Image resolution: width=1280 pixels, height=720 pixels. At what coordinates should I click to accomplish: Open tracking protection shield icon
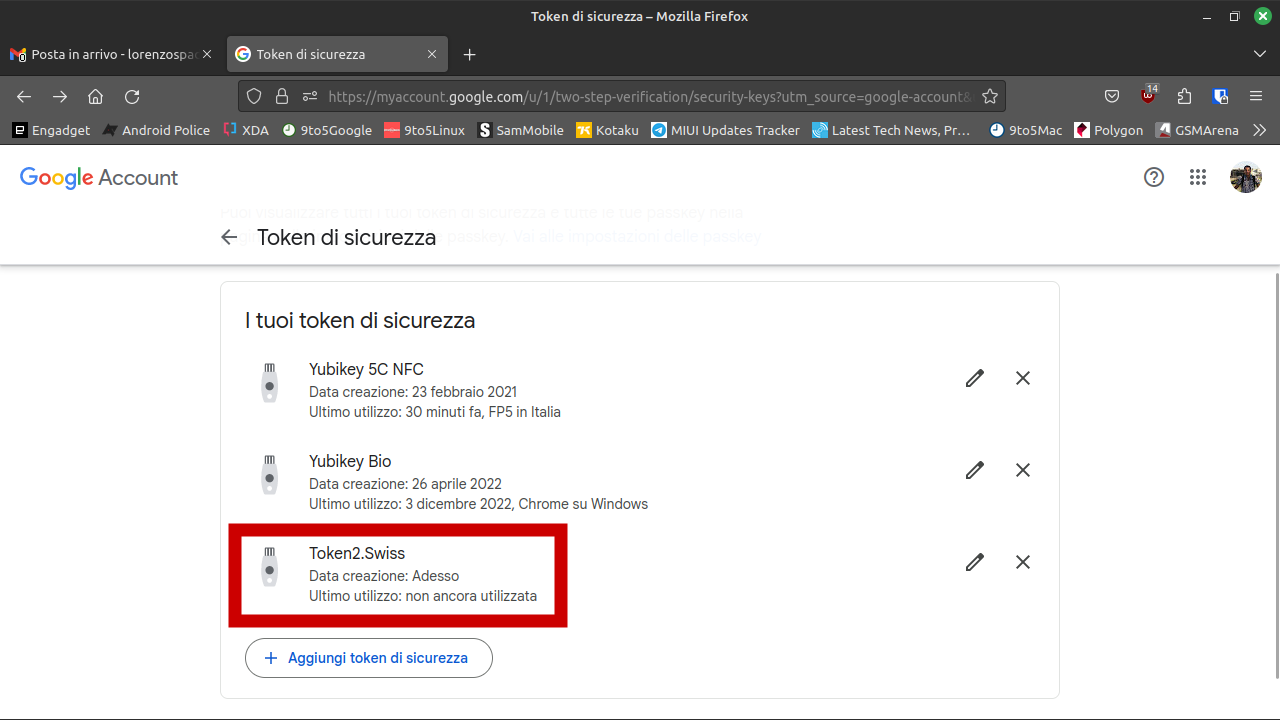(x=254, y=96)
